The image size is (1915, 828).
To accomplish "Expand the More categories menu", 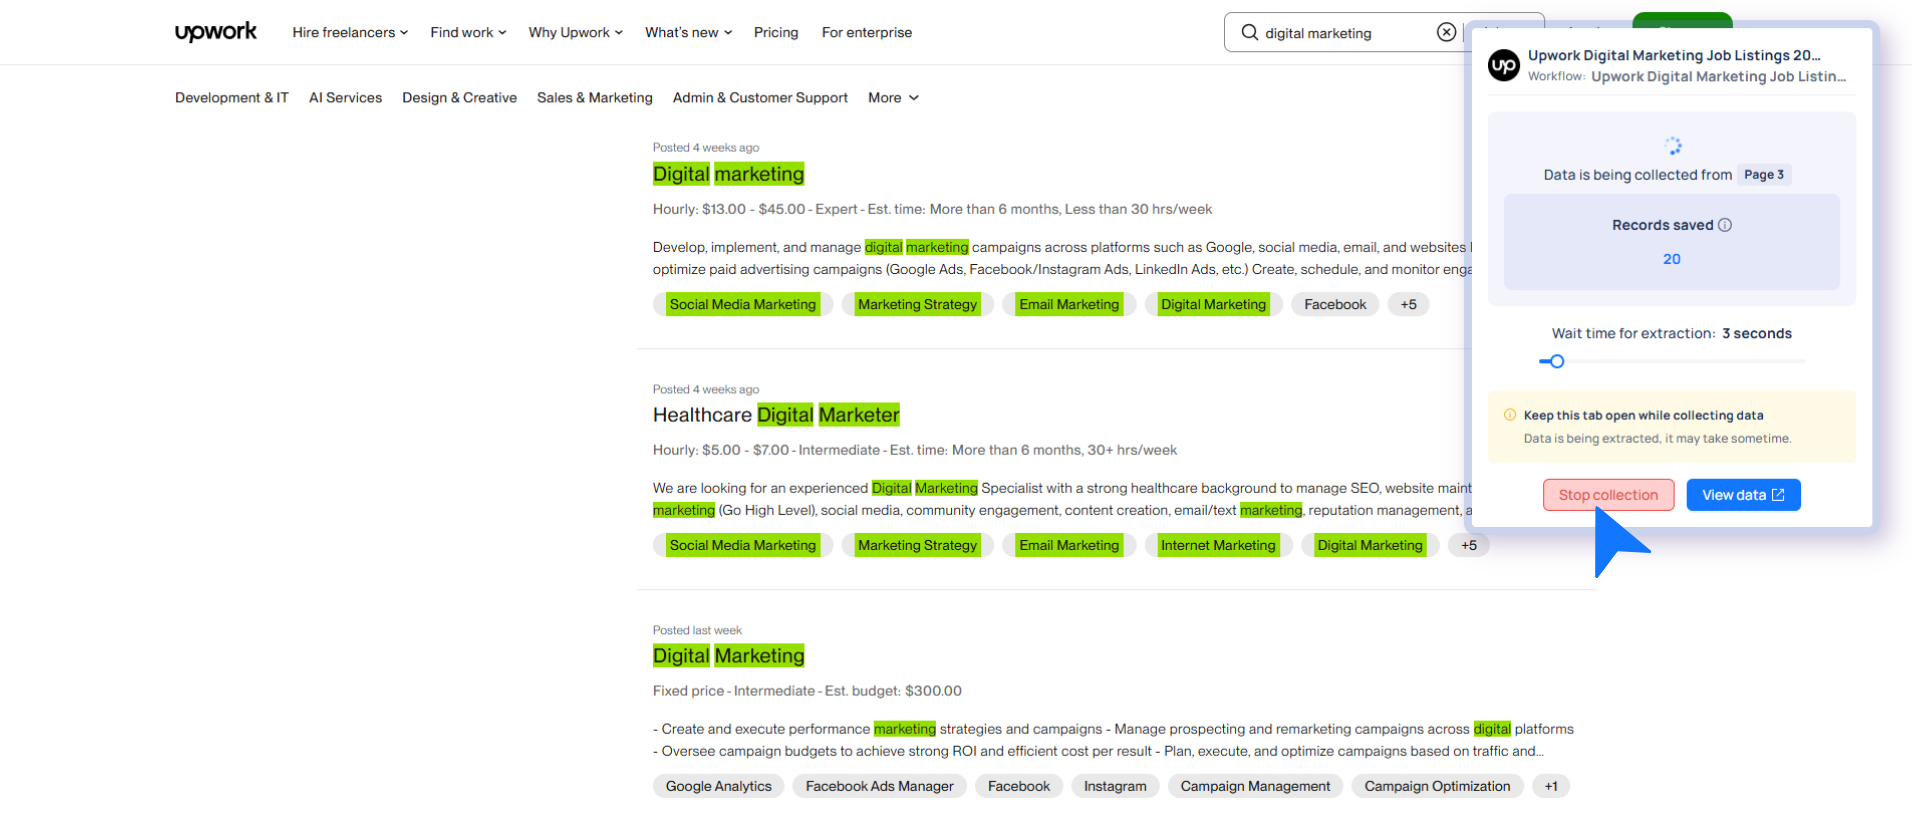I will point(893,98).
